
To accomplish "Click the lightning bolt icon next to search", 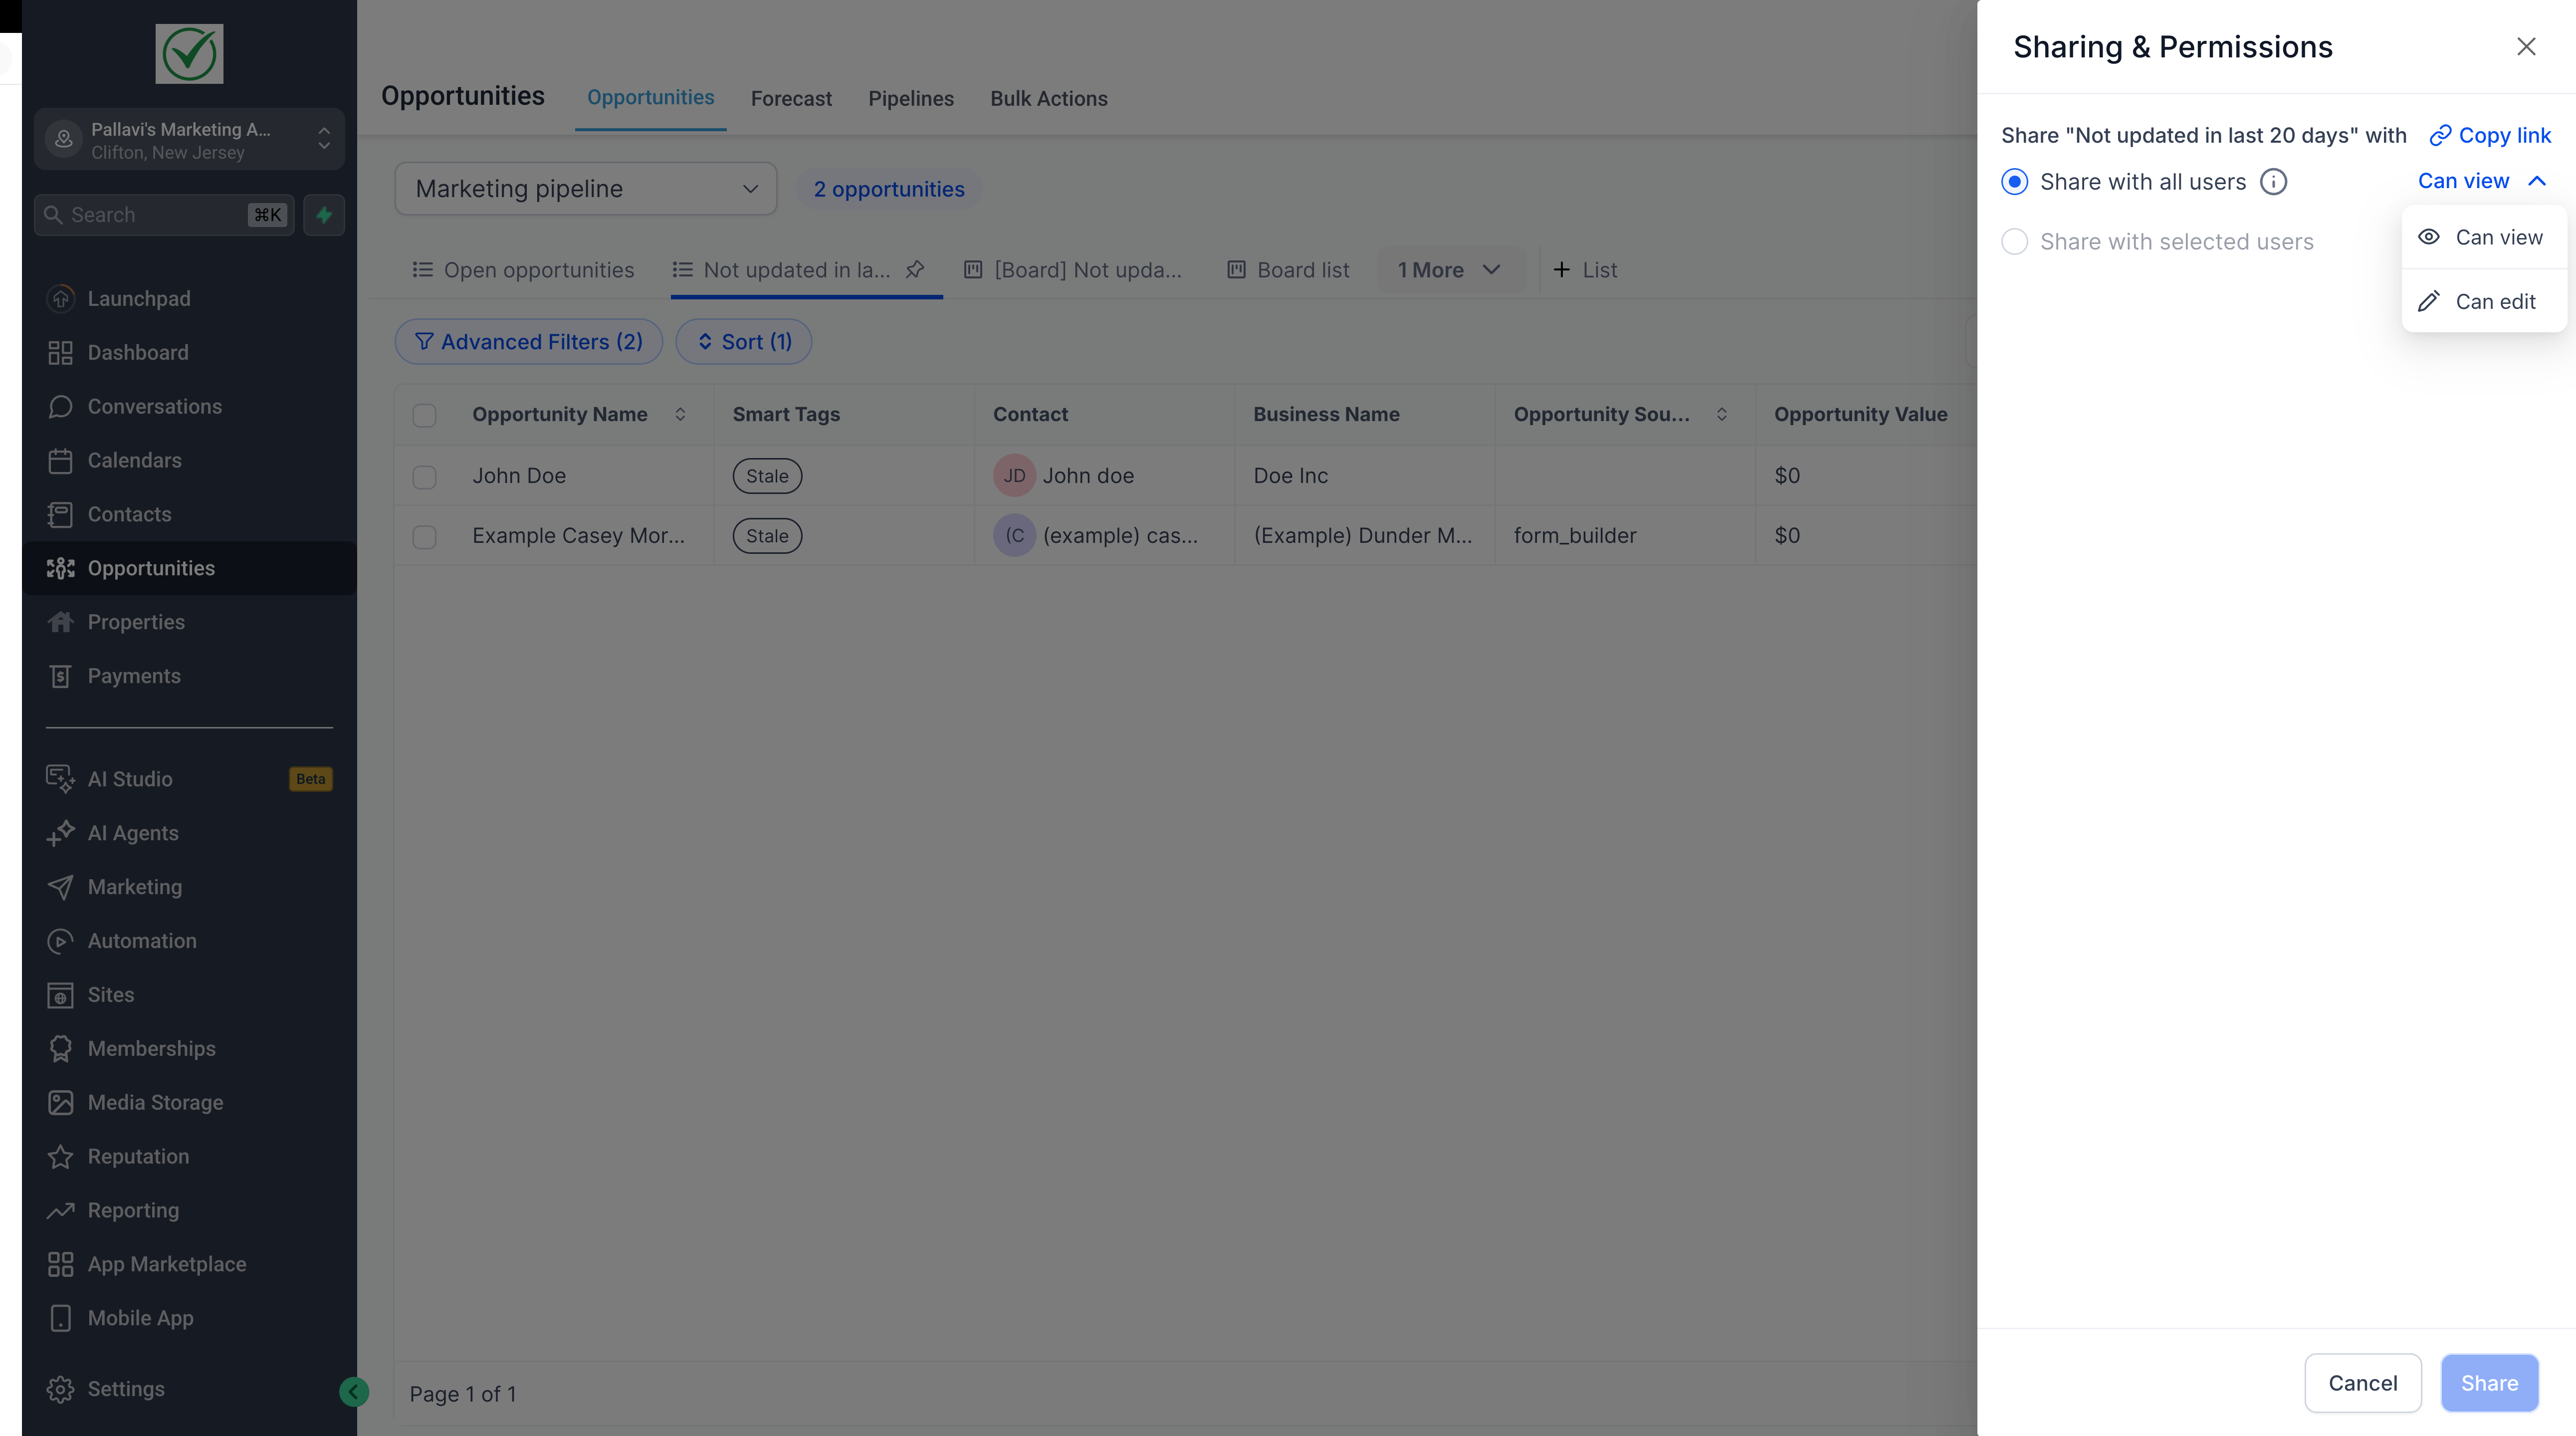I will pos(323,214).
